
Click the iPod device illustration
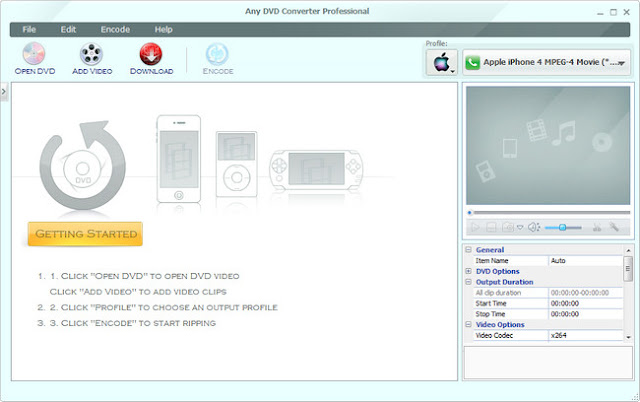pos(236,164)
